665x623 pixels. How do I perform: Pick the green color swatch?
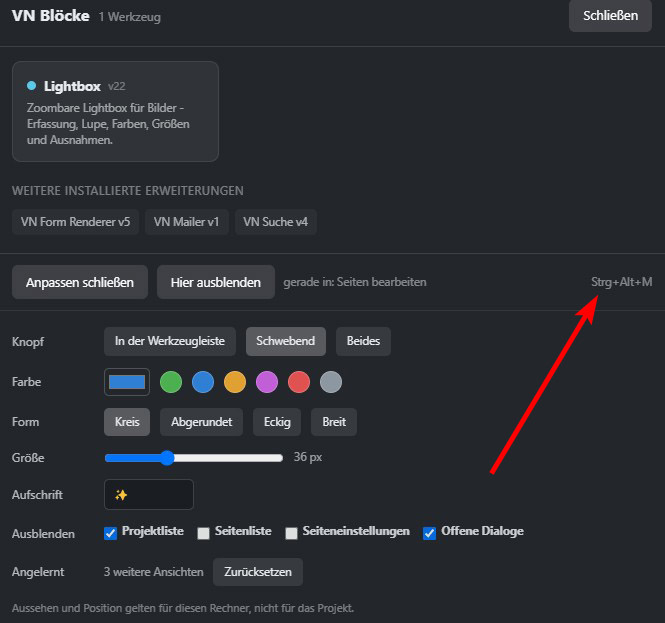coord(171,382)
